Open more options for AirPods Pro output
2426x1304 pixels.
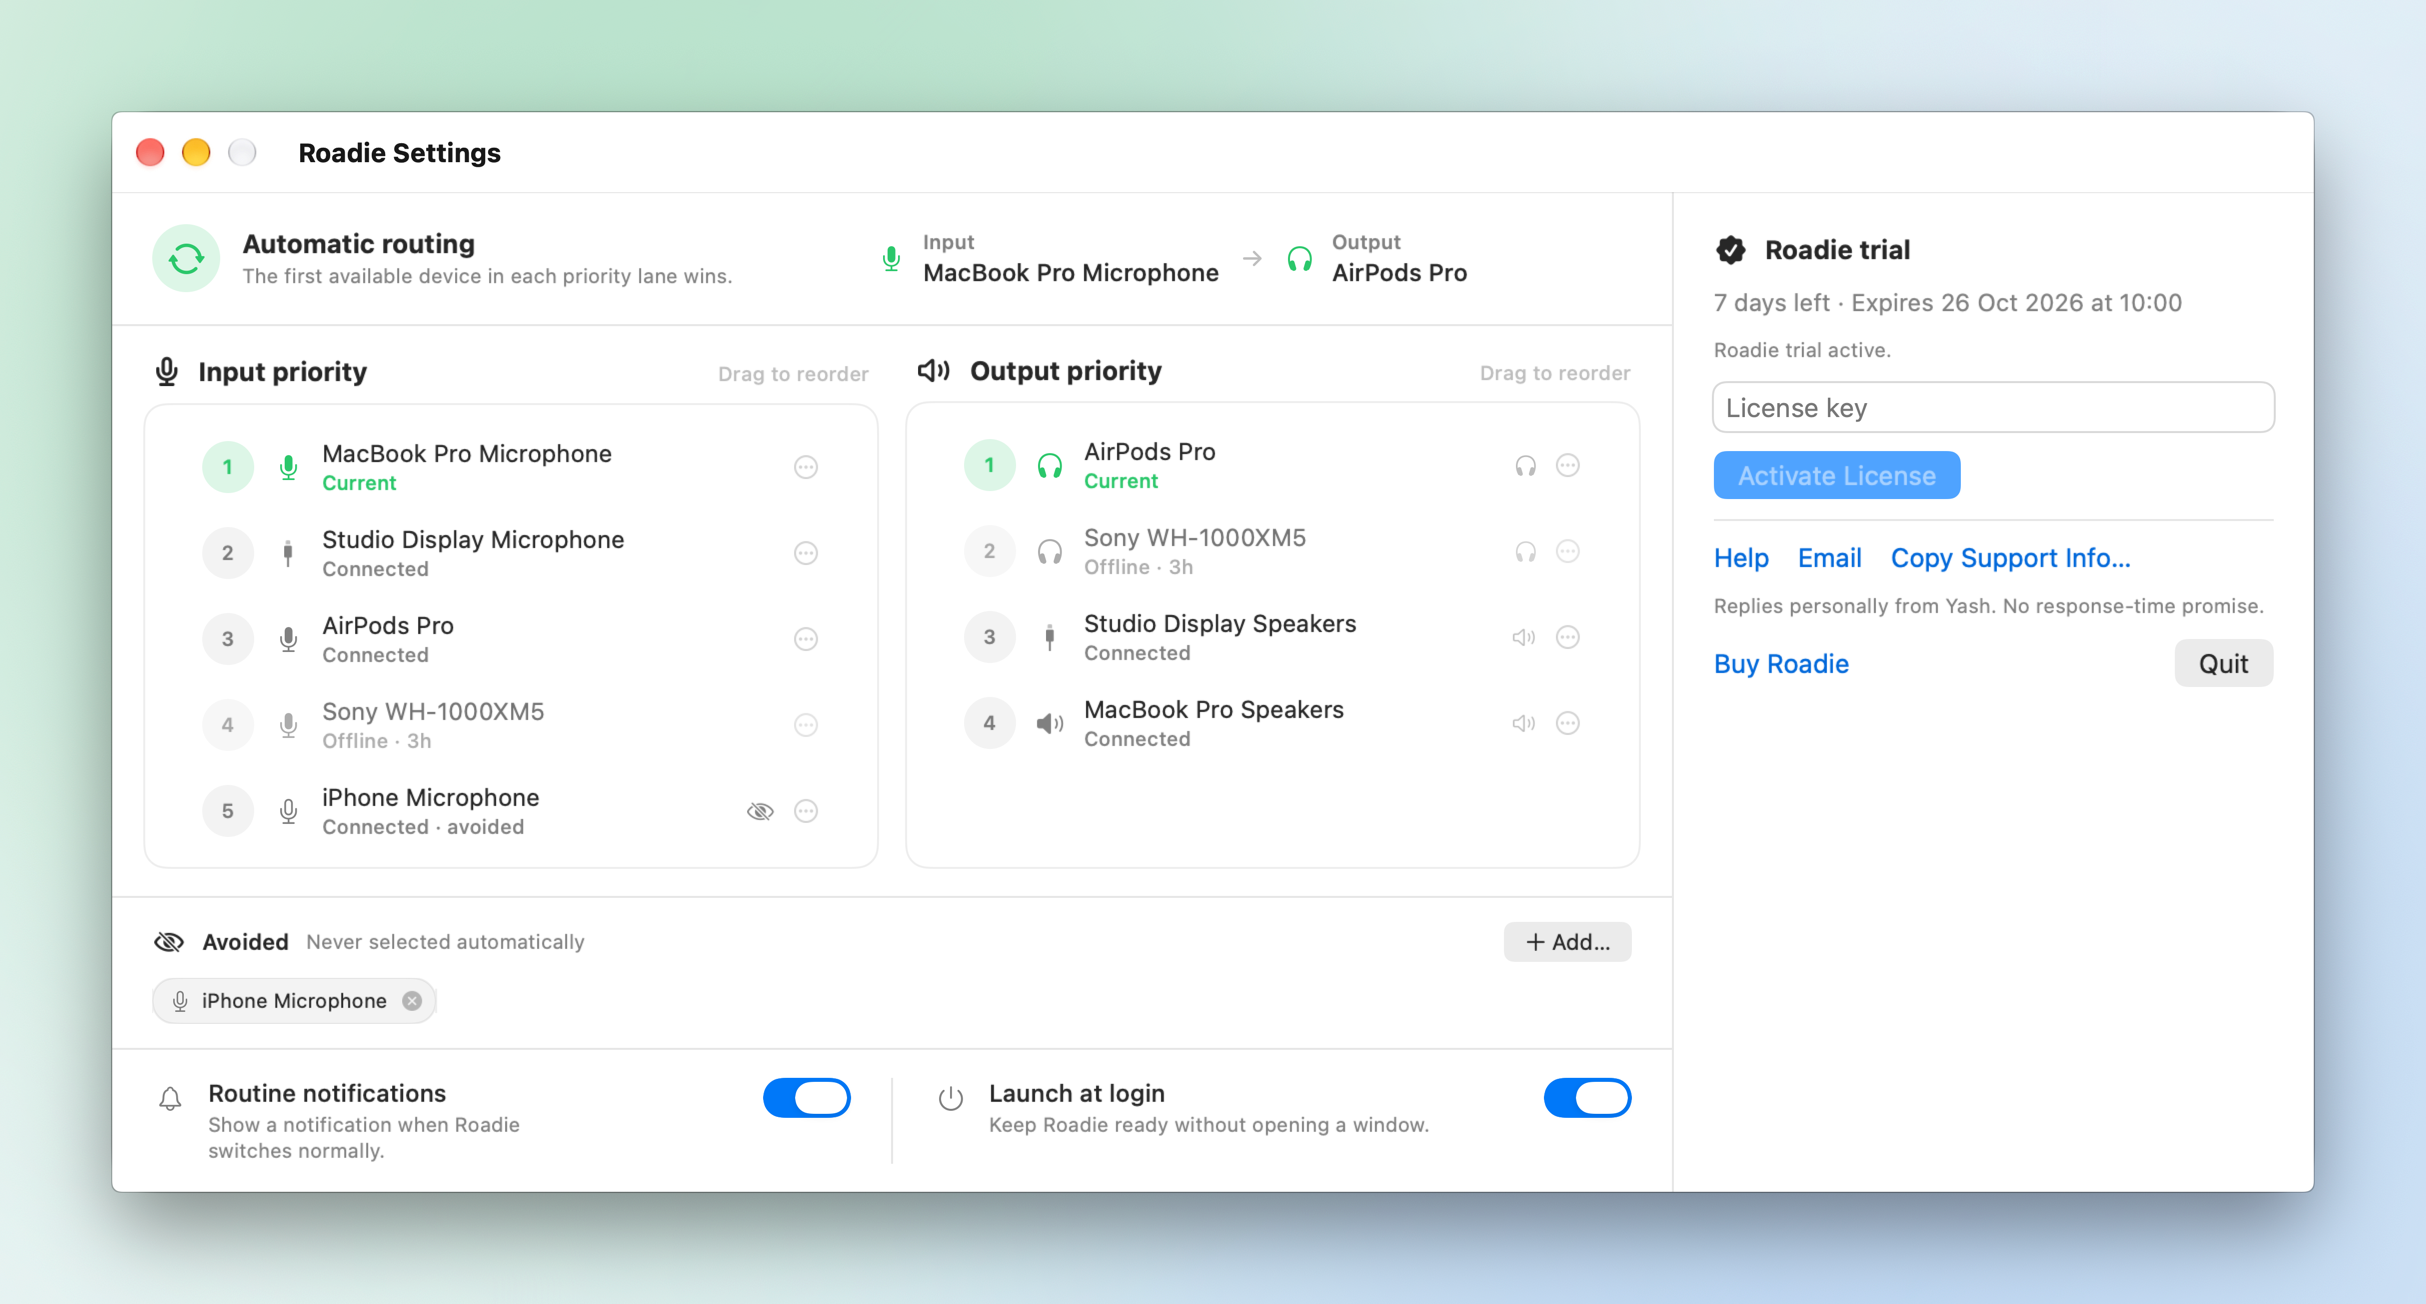click(1568, 465)
